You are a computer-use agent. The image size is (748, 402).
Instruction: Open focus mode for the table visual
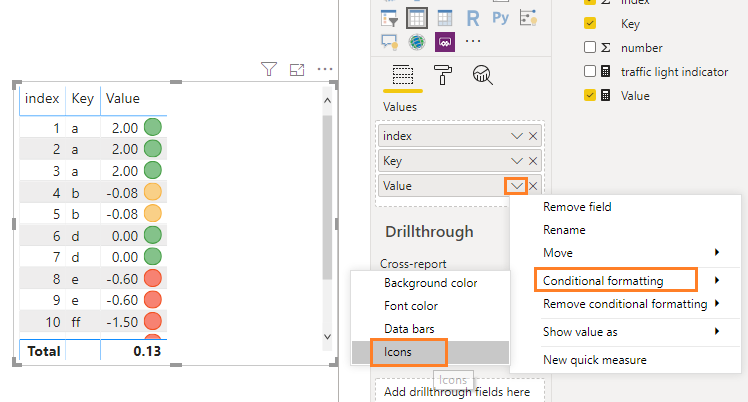297,70
